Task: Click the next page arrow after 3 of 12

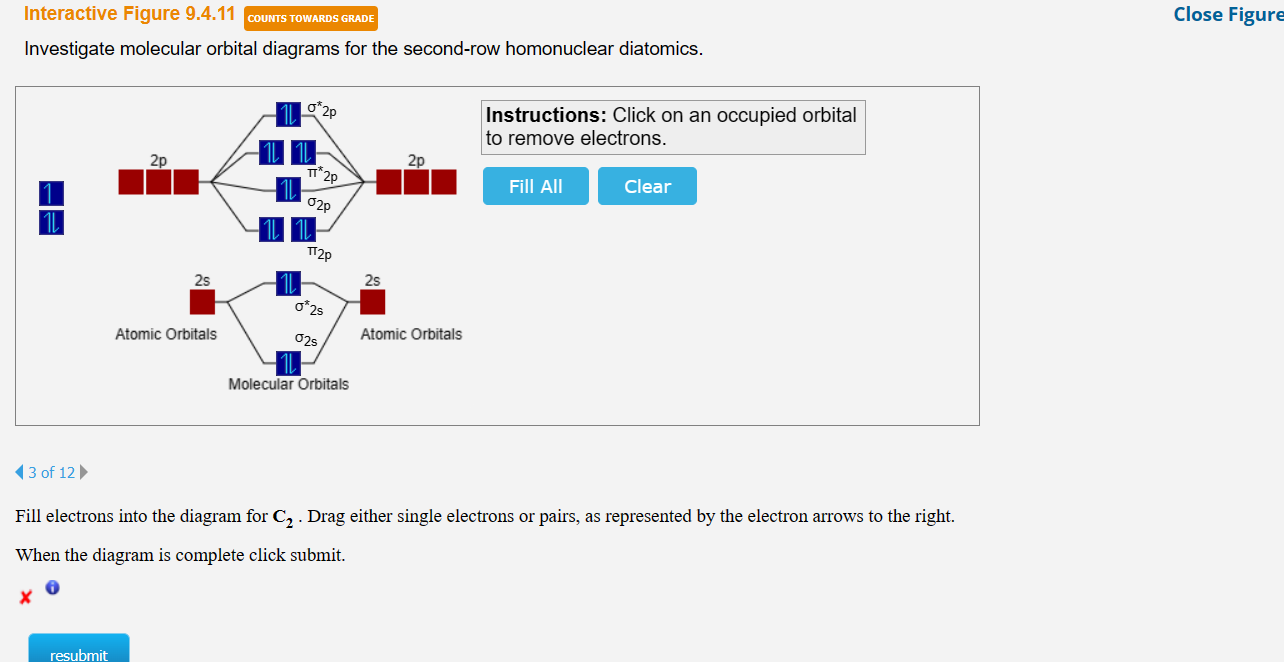Action: [83, 471]
